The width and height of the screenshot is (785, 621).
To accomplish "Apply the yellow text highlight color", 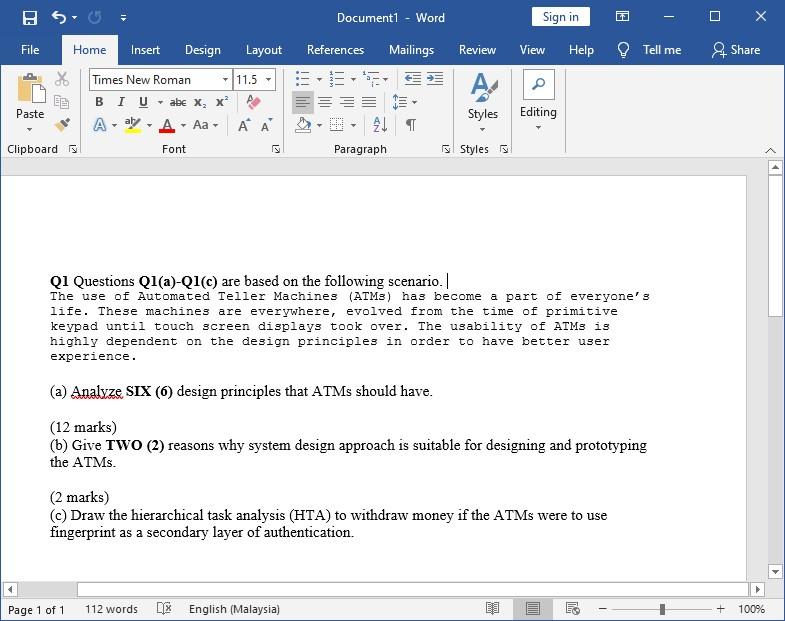I will (x=133, y=125).
